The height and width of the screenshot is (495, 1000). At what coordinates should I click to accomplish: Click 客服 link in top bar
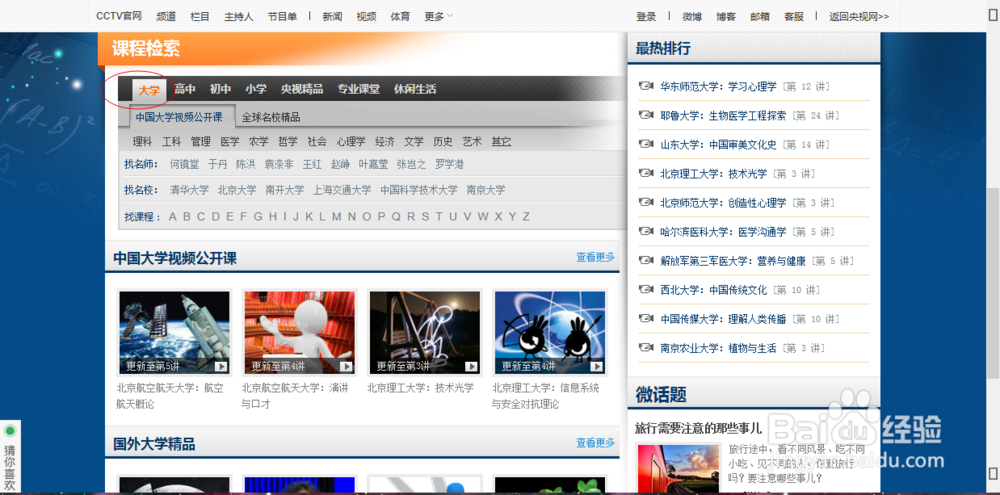[x=794, y=17]
